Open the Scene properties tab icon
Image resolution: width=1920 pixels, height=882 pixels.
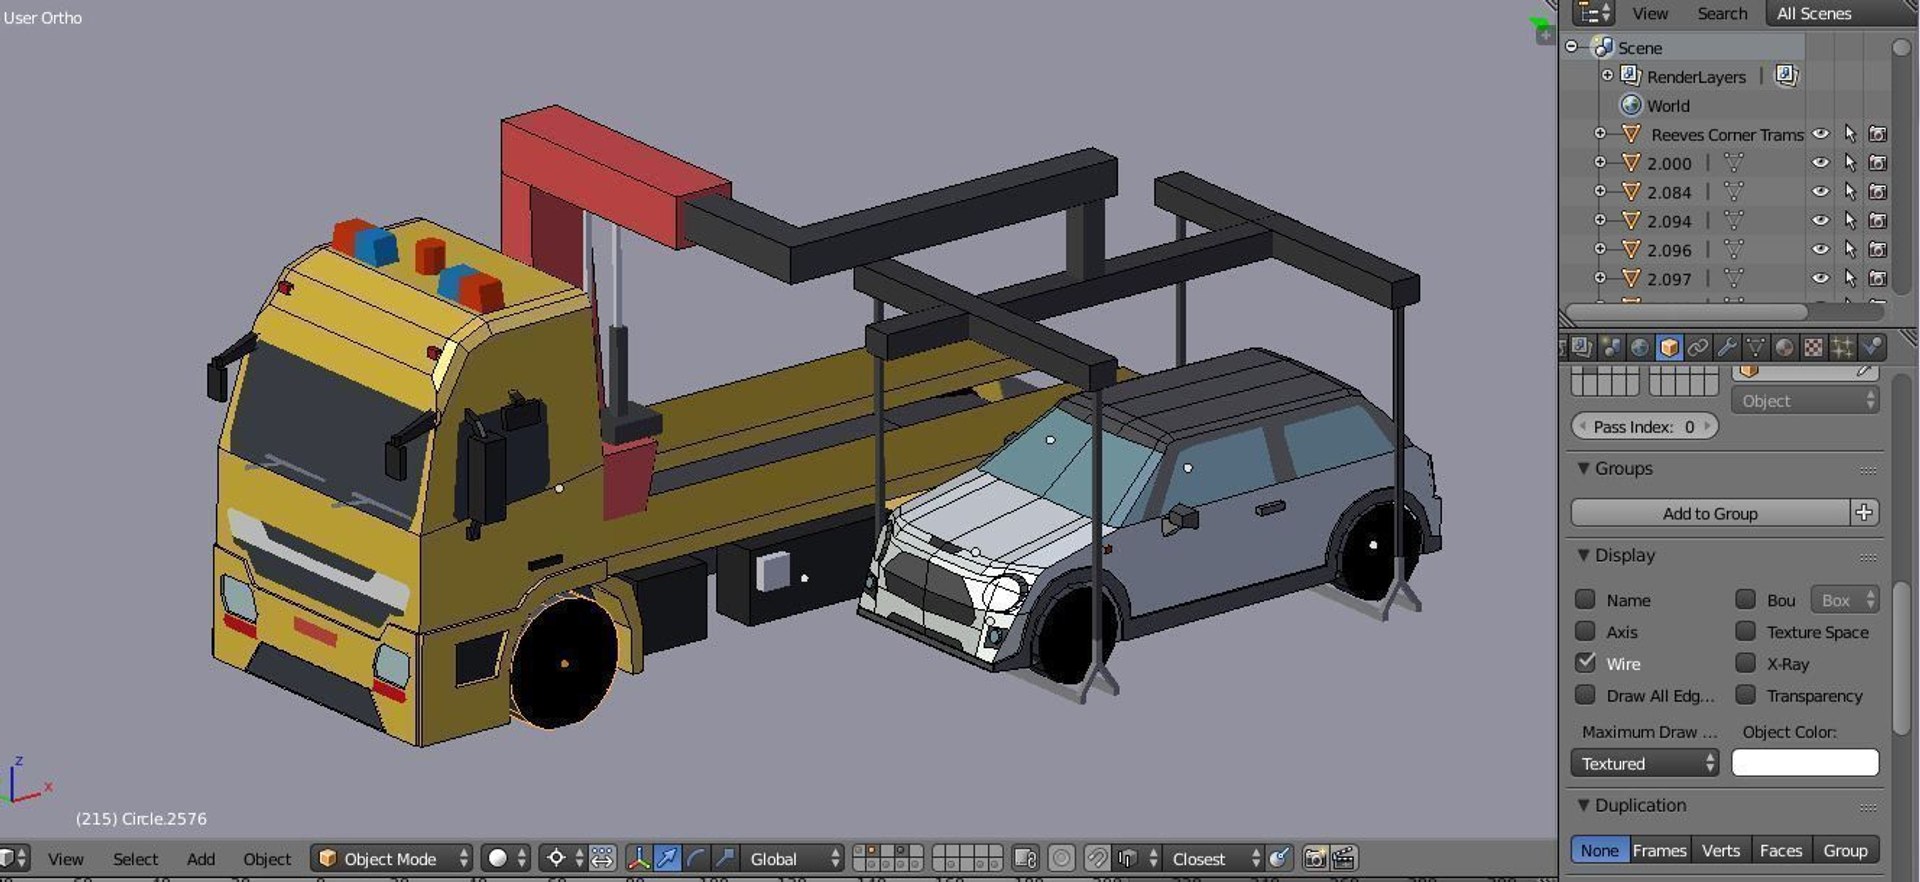(1611, 347)
